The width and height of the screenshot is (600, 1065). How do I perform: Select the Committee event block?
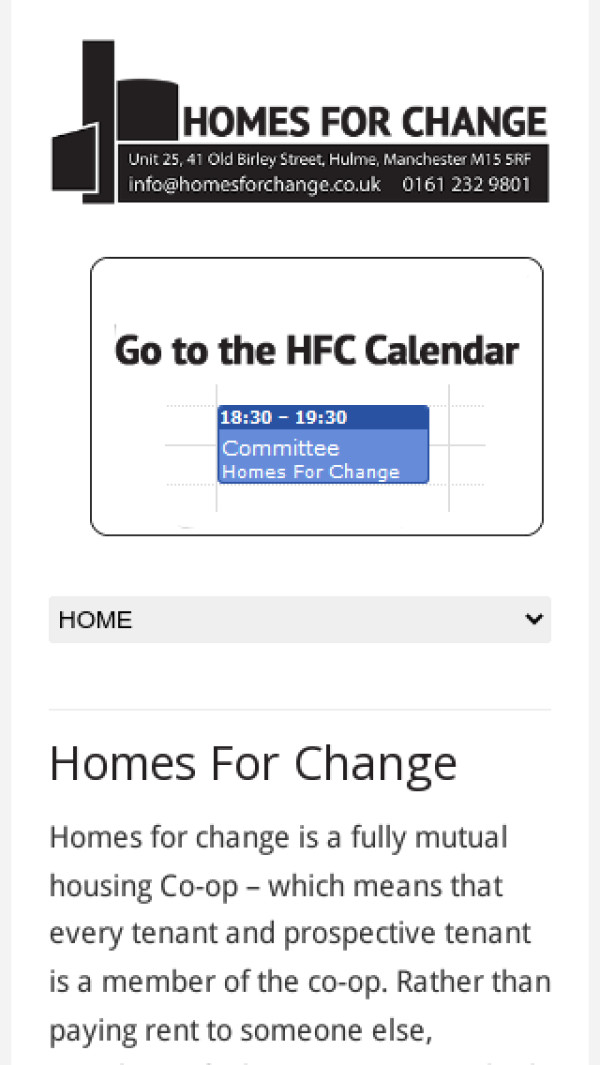281,448
